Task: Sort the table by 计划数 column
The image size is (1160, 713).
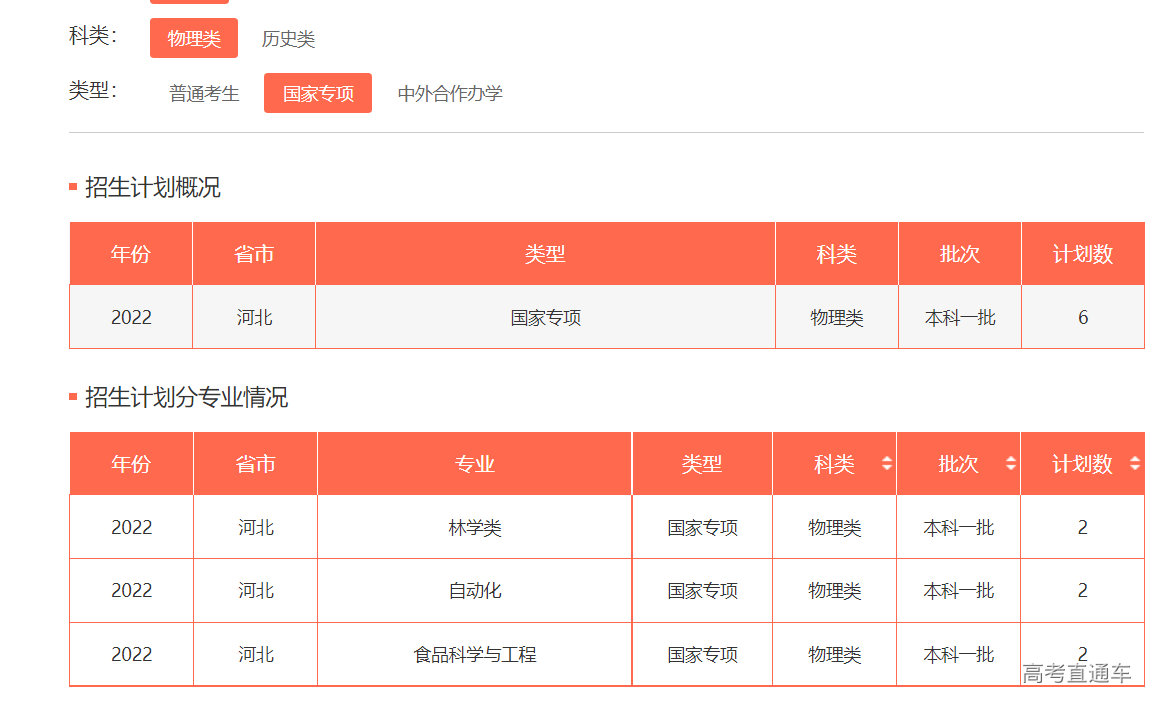Action: coord(1135,463)
